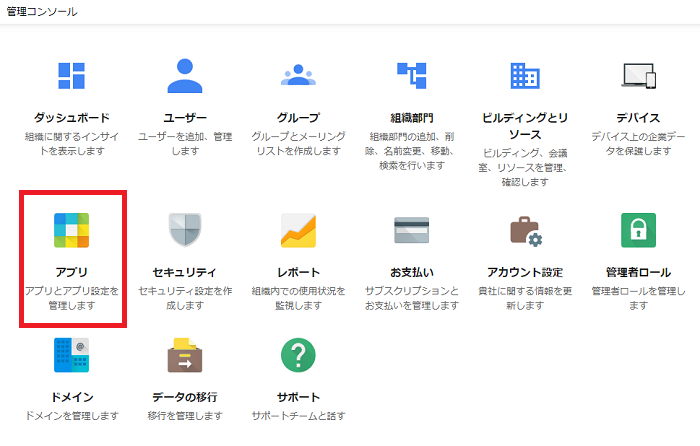Select the お支払い title link
The image size is (700, 446).
pos(412,272)
